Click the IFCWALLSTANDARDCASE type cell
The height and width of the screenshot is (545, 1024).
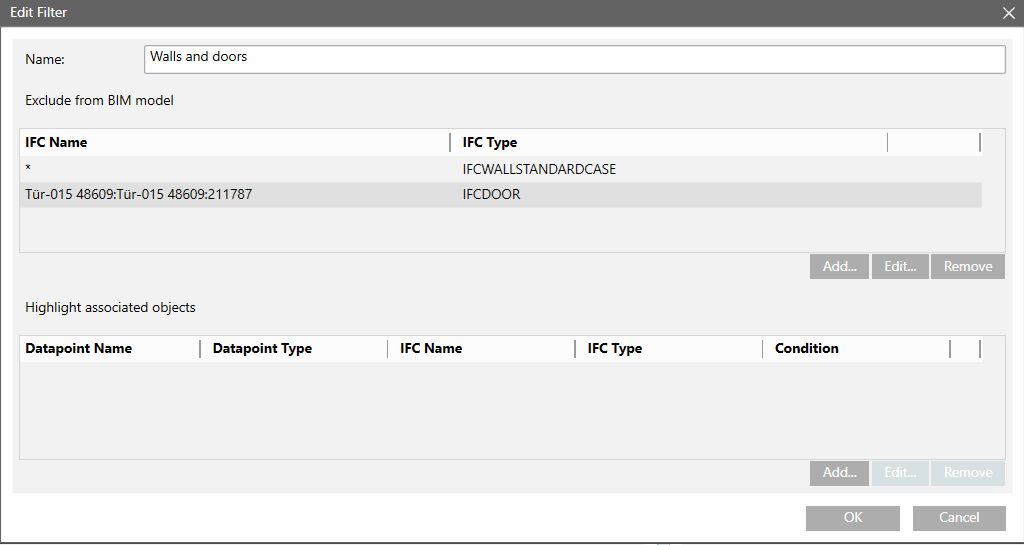click(x=539, y=170)
